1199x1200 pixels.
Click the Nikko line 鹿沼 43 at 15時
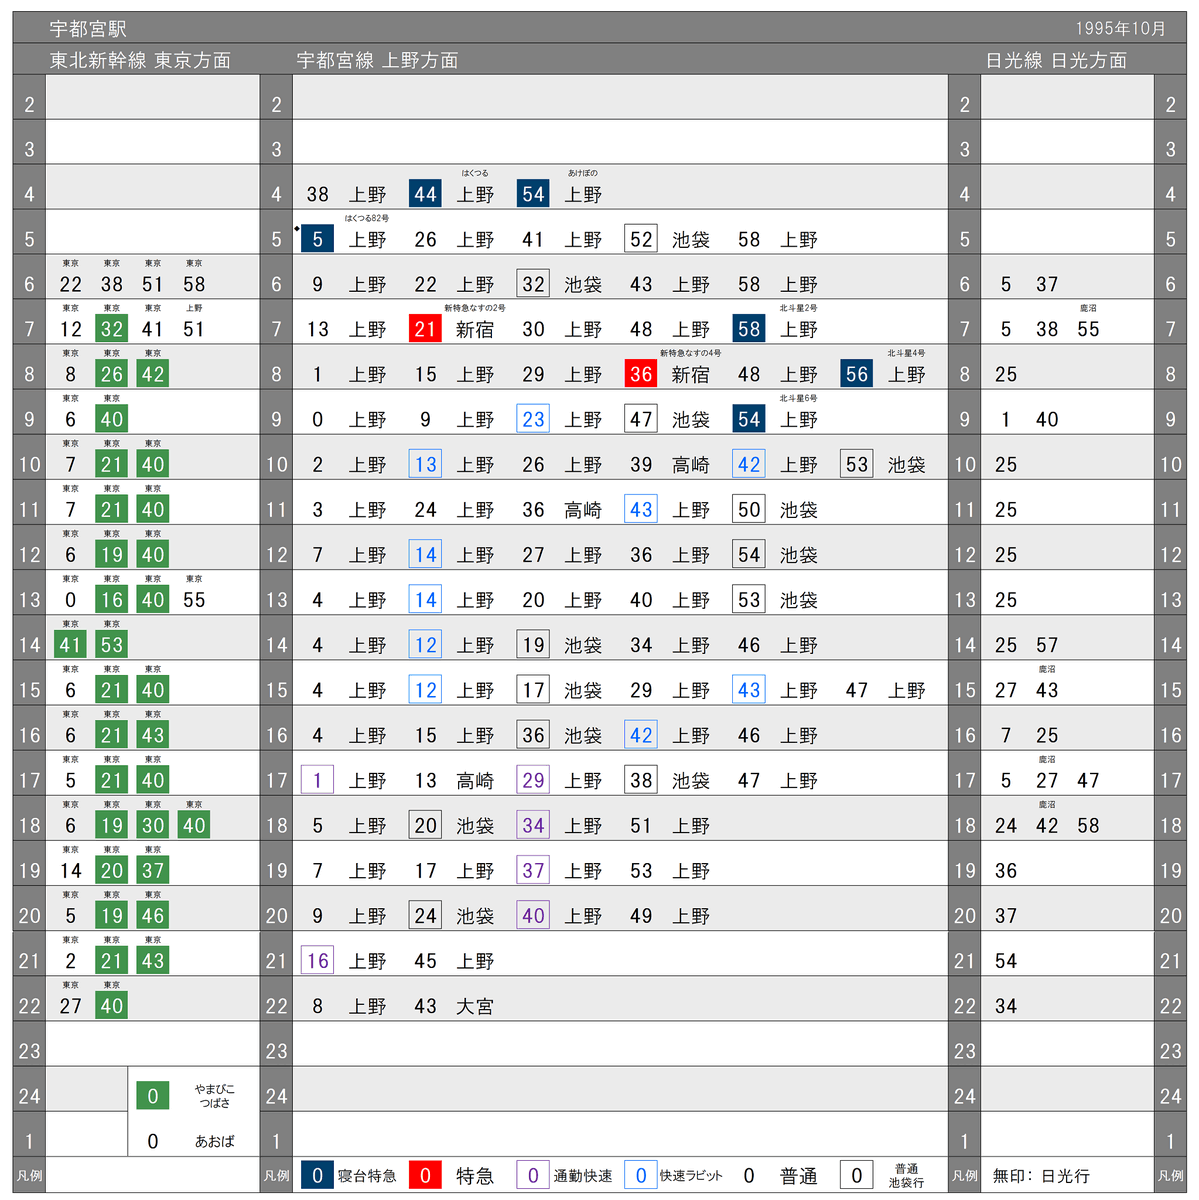(x=1047, y=690)
